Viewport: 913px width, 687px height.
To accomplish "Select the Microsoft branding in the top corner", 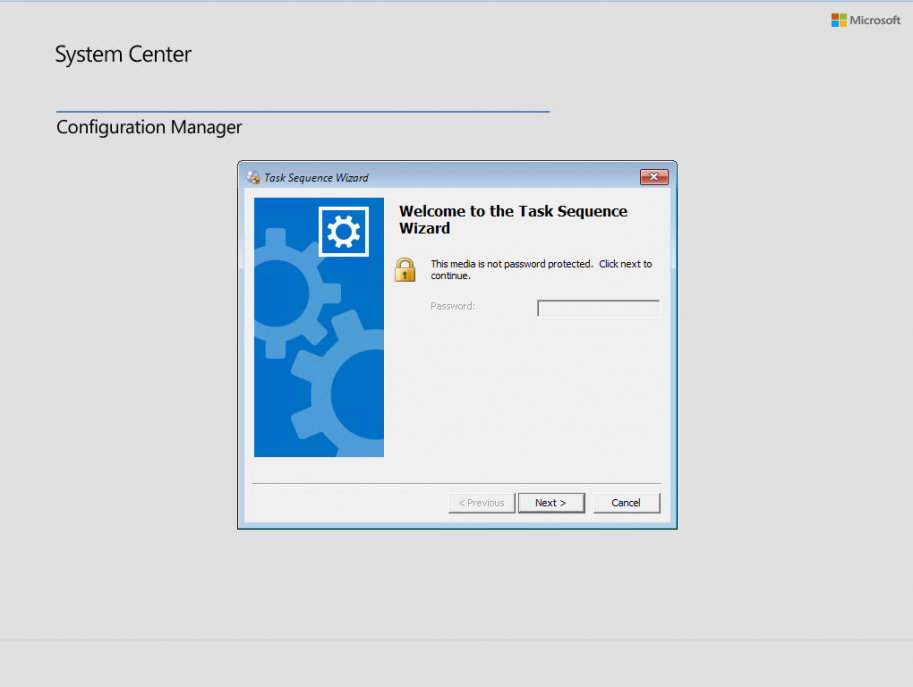I will click(x=866, y=19).
